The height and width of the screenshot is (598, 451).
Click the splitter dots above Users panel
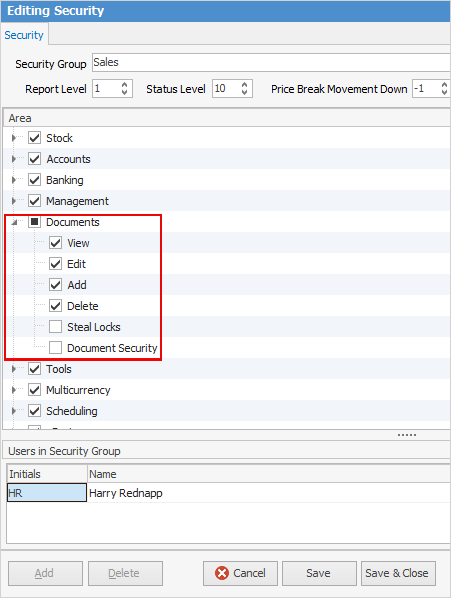click(407, 435)
